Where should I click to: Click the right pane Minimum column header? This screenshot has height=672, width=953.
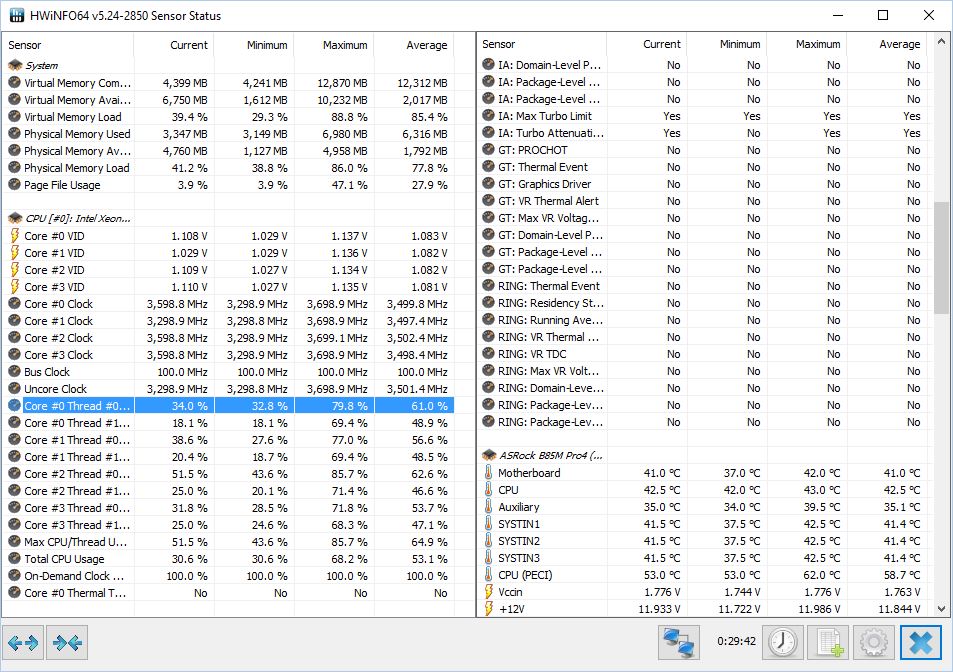[727, 44]
